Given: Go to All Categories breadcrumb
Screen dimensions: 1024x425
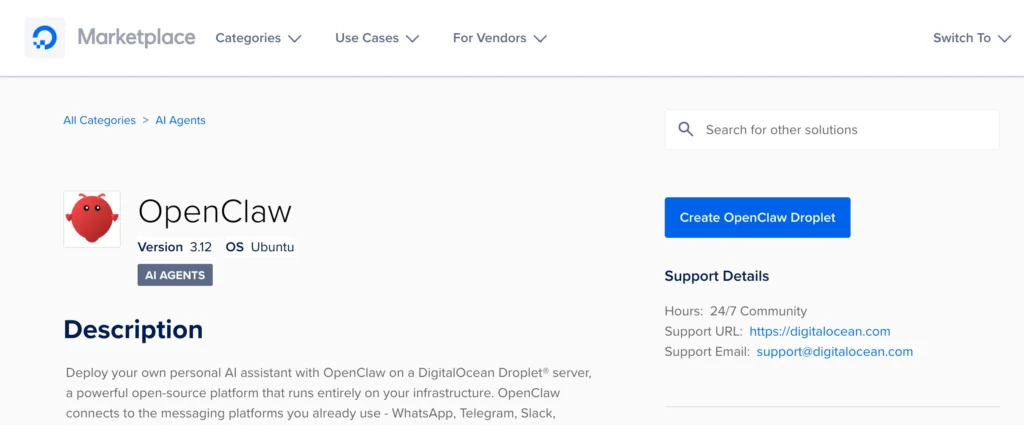Looking at the screenshot, I should coord(99,120).
